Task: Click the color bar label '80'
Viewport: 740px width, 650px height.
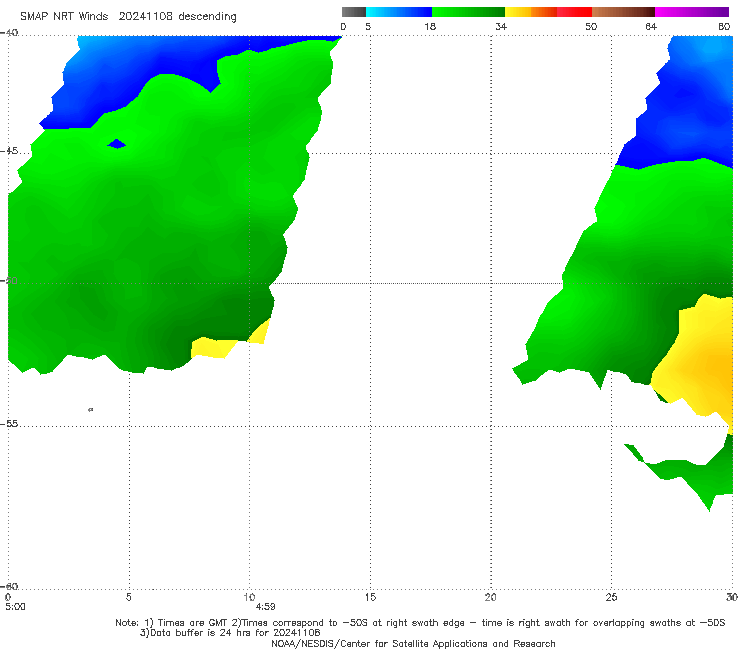Action: click(x=724, y=27)
